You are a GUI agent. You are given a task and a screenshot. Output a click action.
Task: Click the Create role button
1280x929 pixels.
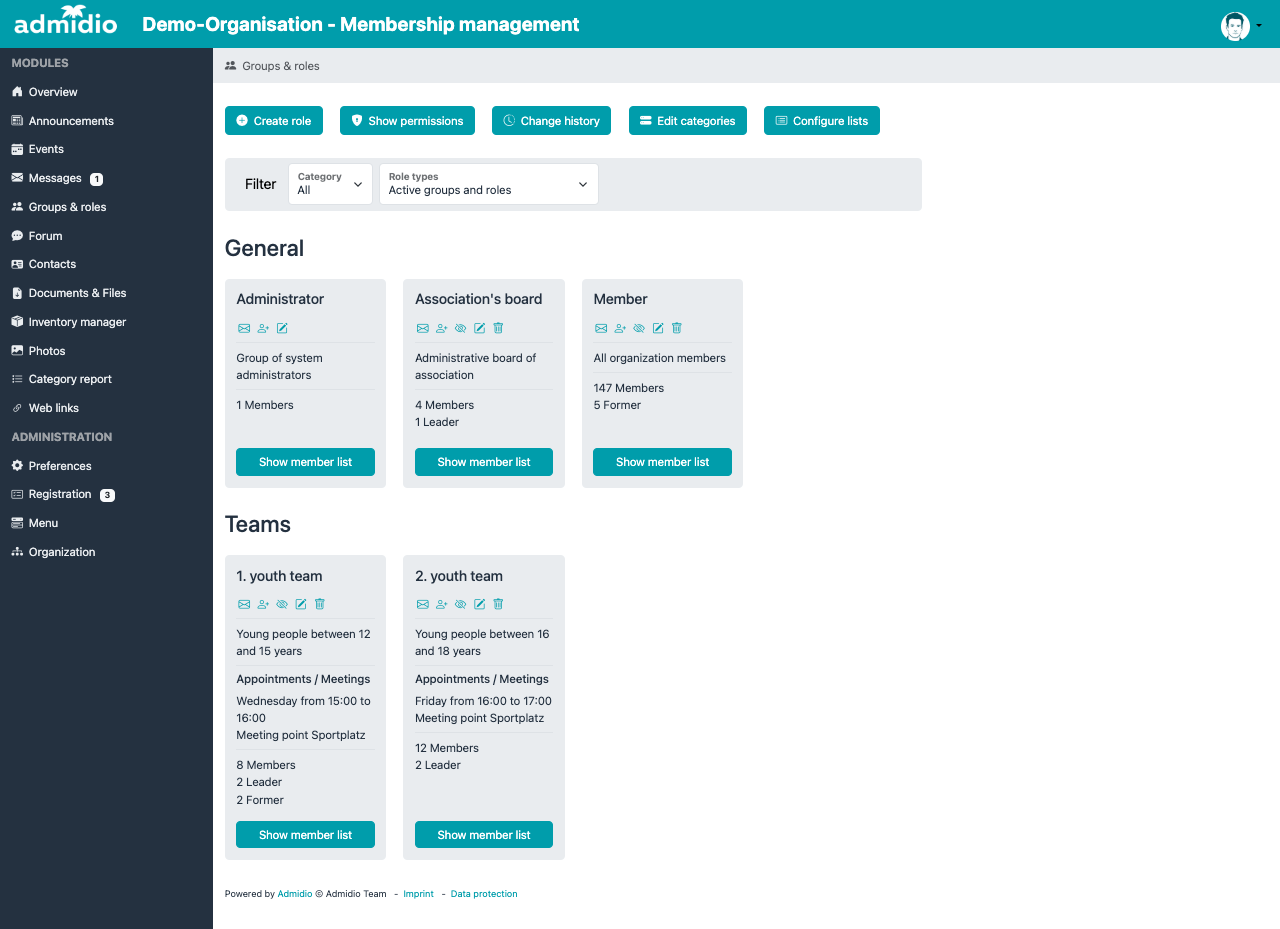click(274, 121)
